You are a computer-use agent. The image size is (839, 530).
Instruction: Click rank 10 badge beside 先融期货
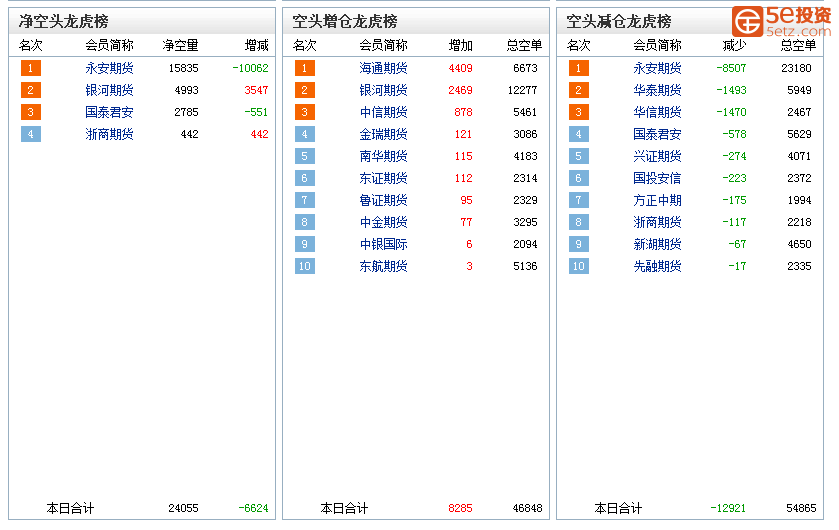tap(578, 266)
